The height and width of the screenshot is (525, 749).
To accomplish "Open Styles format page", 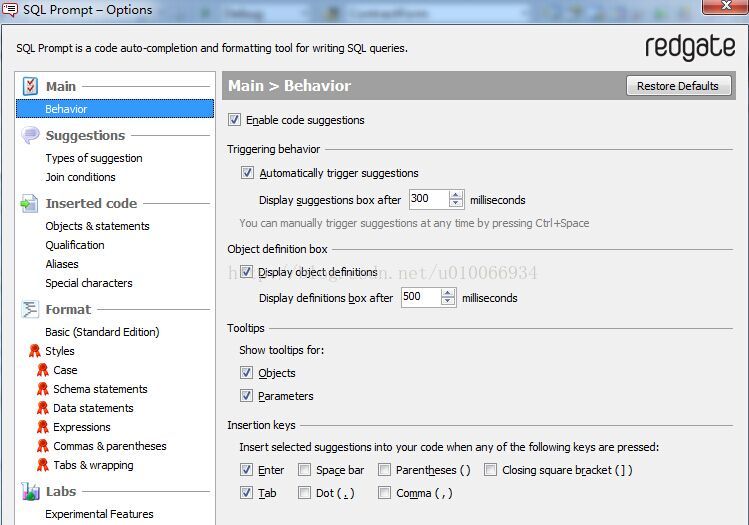I will tap(60, 351).
